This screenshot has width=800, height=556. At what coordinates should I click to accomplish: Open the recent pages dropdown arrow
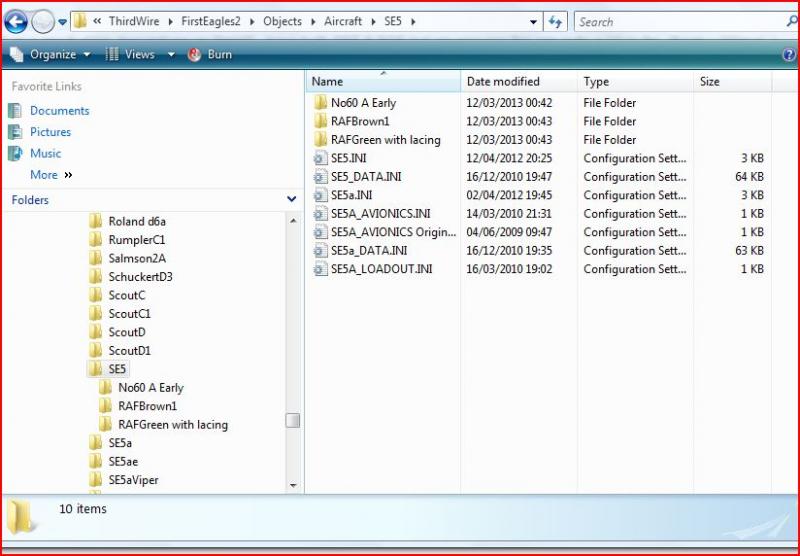[x=62, y=22]
